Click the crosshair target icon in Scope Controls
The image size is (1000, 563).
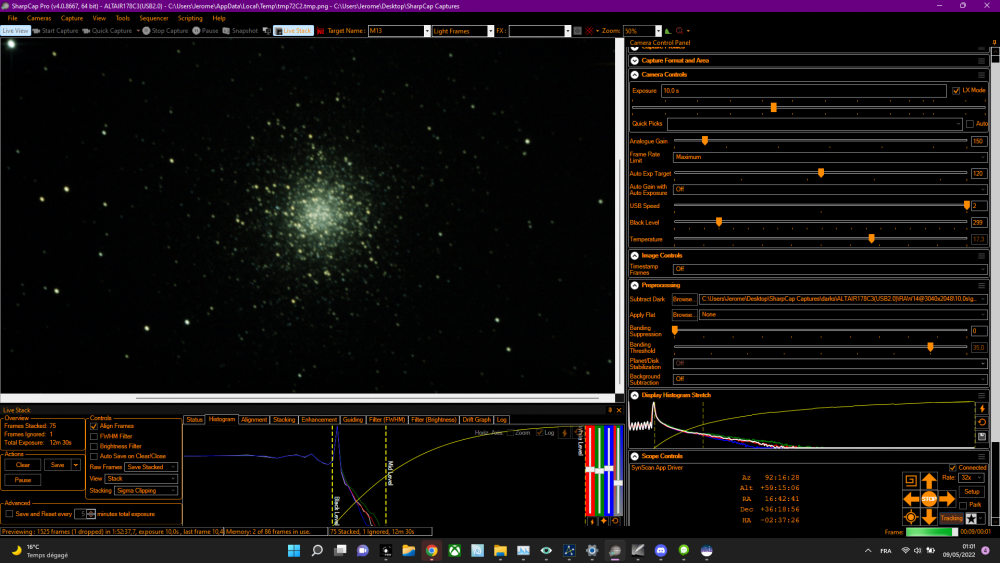pos(911,517)
